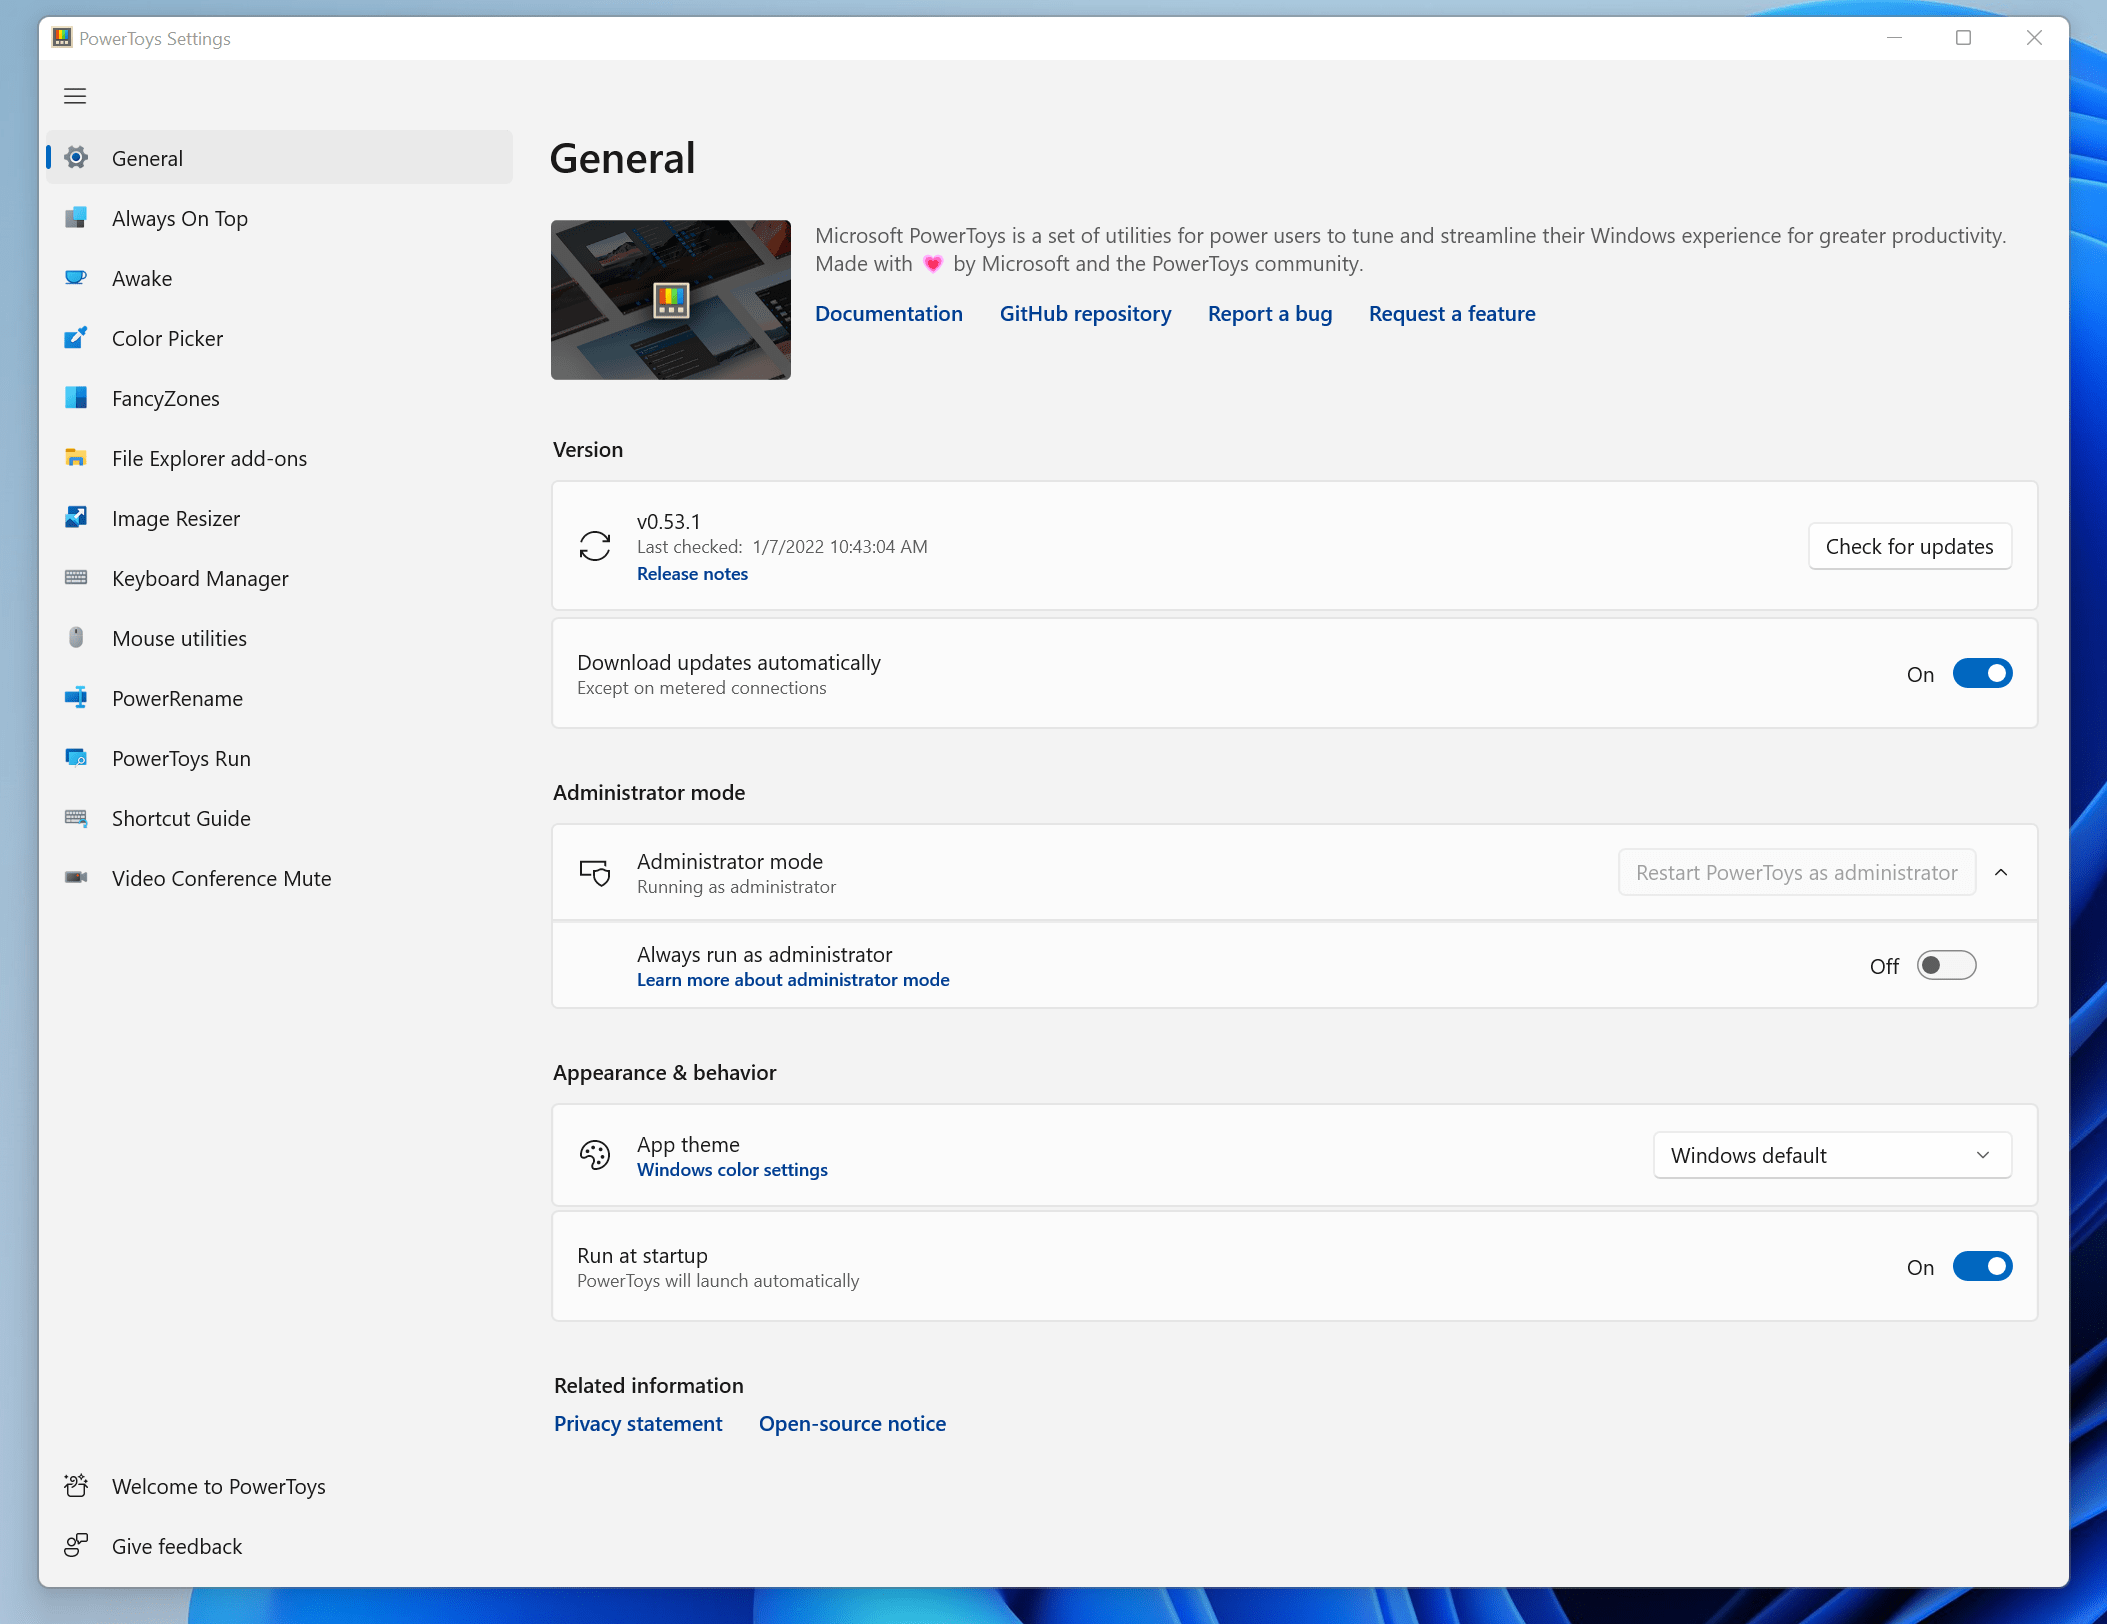Click the FancyZones sidebar icon

tap(76, 398)
